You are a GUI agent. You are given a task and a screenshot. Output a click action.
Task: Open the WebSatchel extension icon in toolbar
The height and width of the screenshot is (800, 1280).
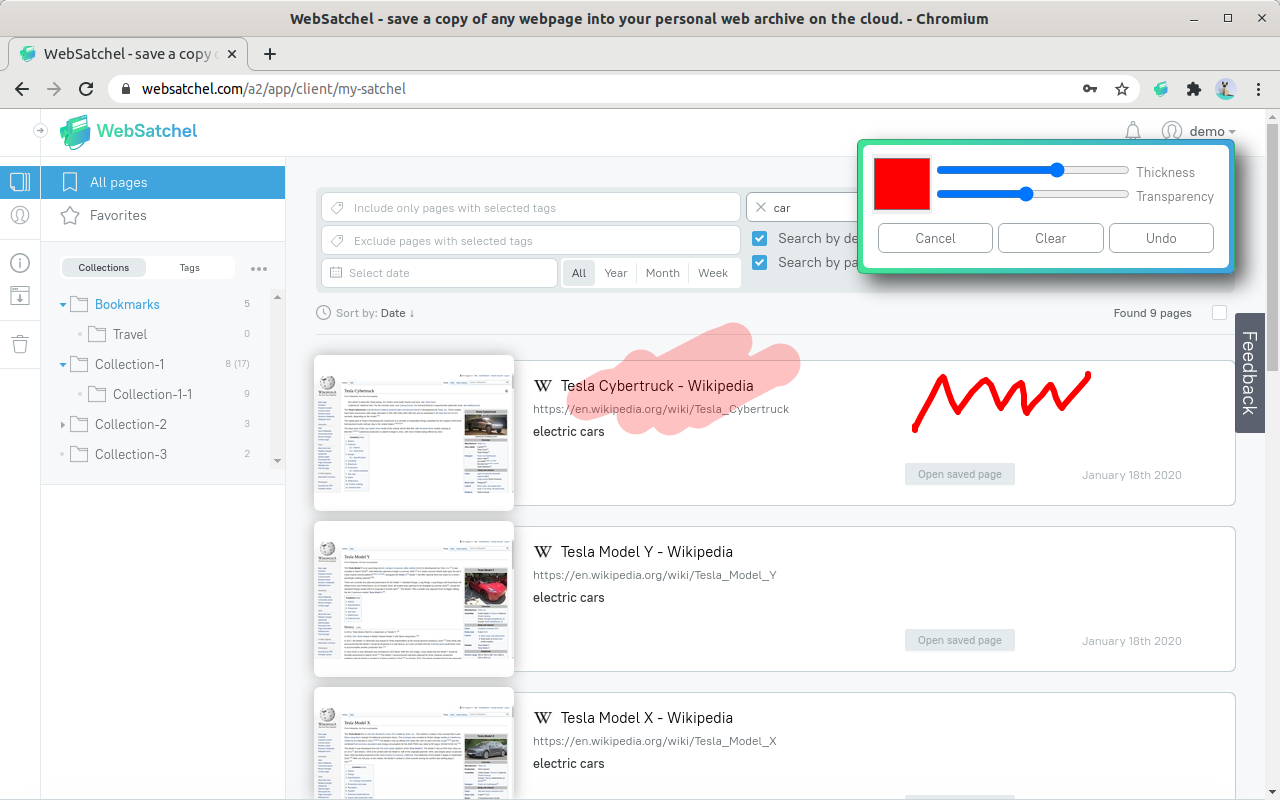[x=1161, y=89]
